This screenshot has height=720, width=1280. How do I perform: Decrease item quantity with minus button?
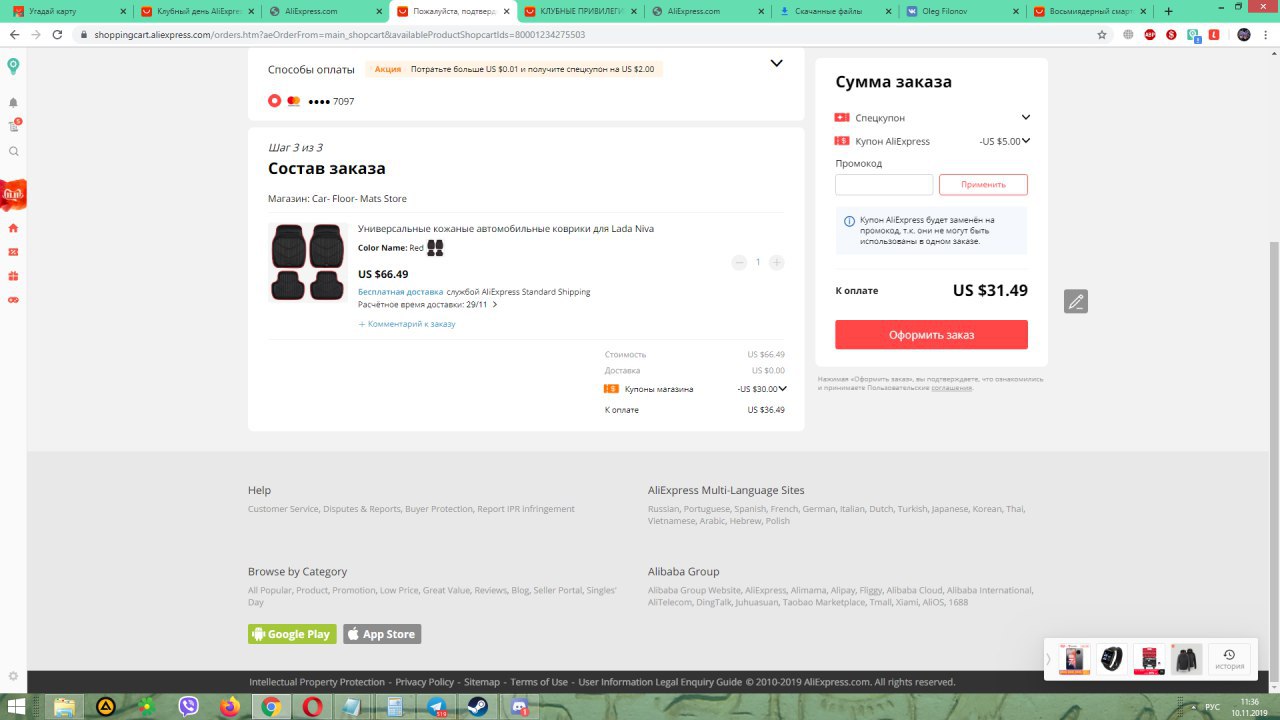pyautogui.click(x=739, y=262)
